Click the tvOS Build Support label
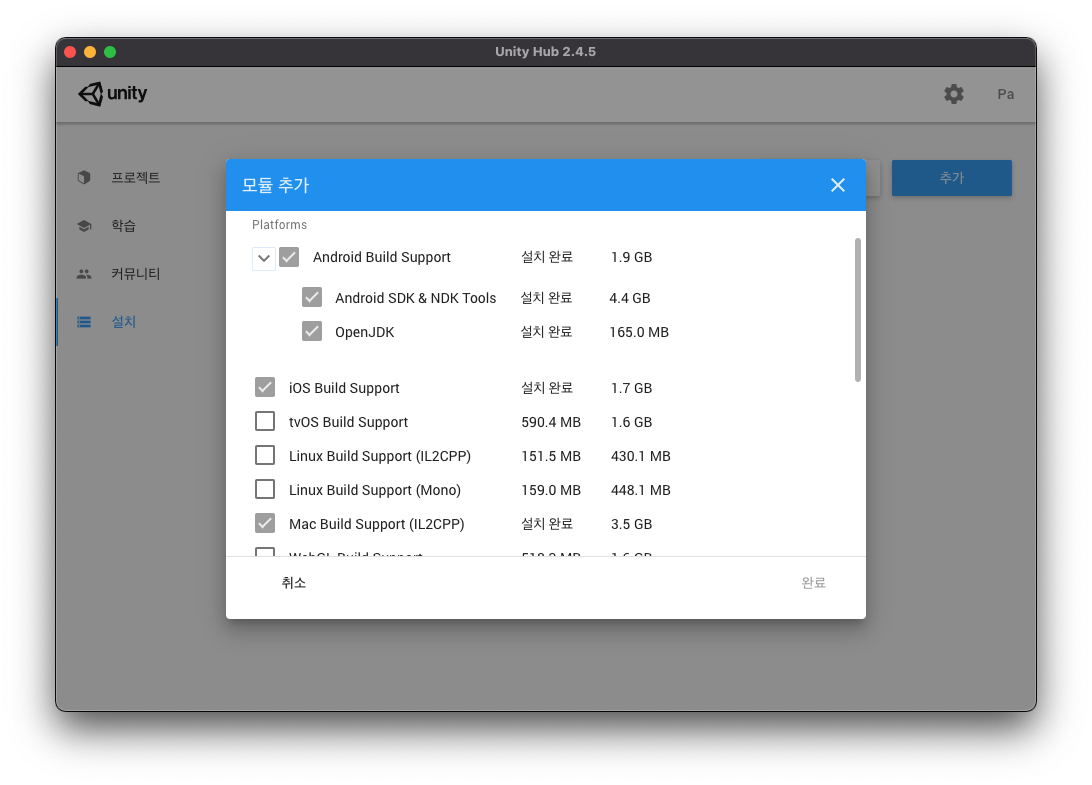 (348, 422)
